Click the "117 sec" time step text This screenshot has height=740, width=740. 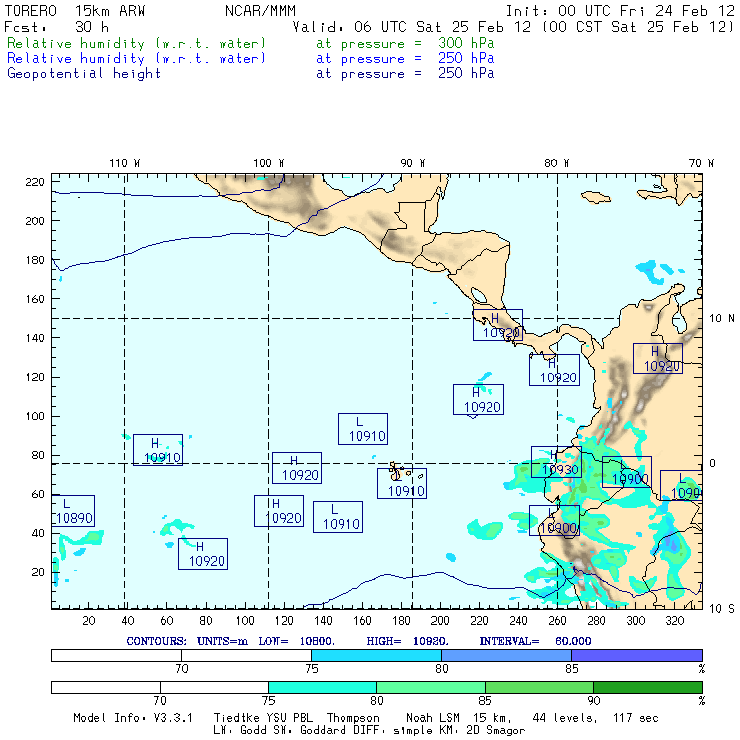coord(636,718)
